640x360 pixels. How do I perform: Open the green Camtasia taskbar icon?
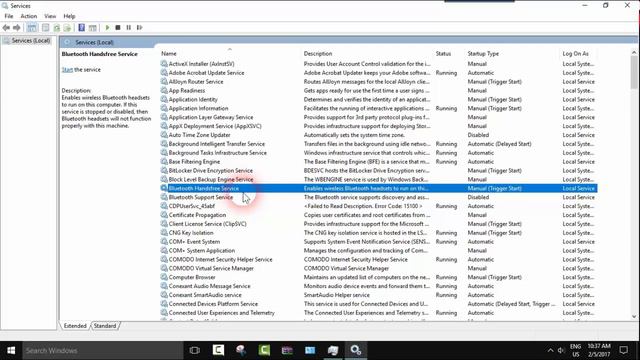(x=264, y=350)
